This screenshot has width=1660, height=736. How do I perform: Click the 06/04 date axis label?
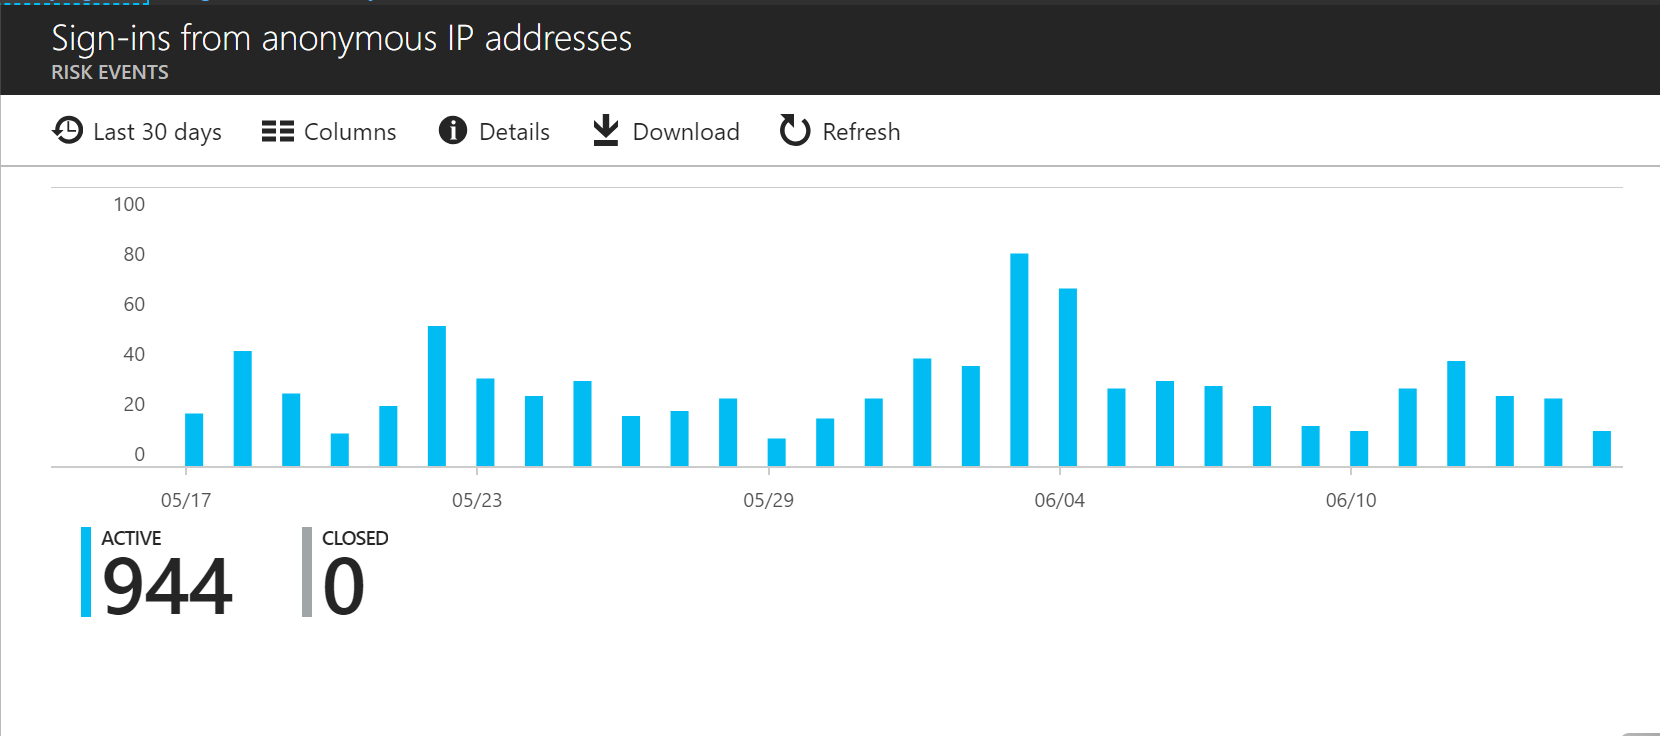coord(1059,500)
